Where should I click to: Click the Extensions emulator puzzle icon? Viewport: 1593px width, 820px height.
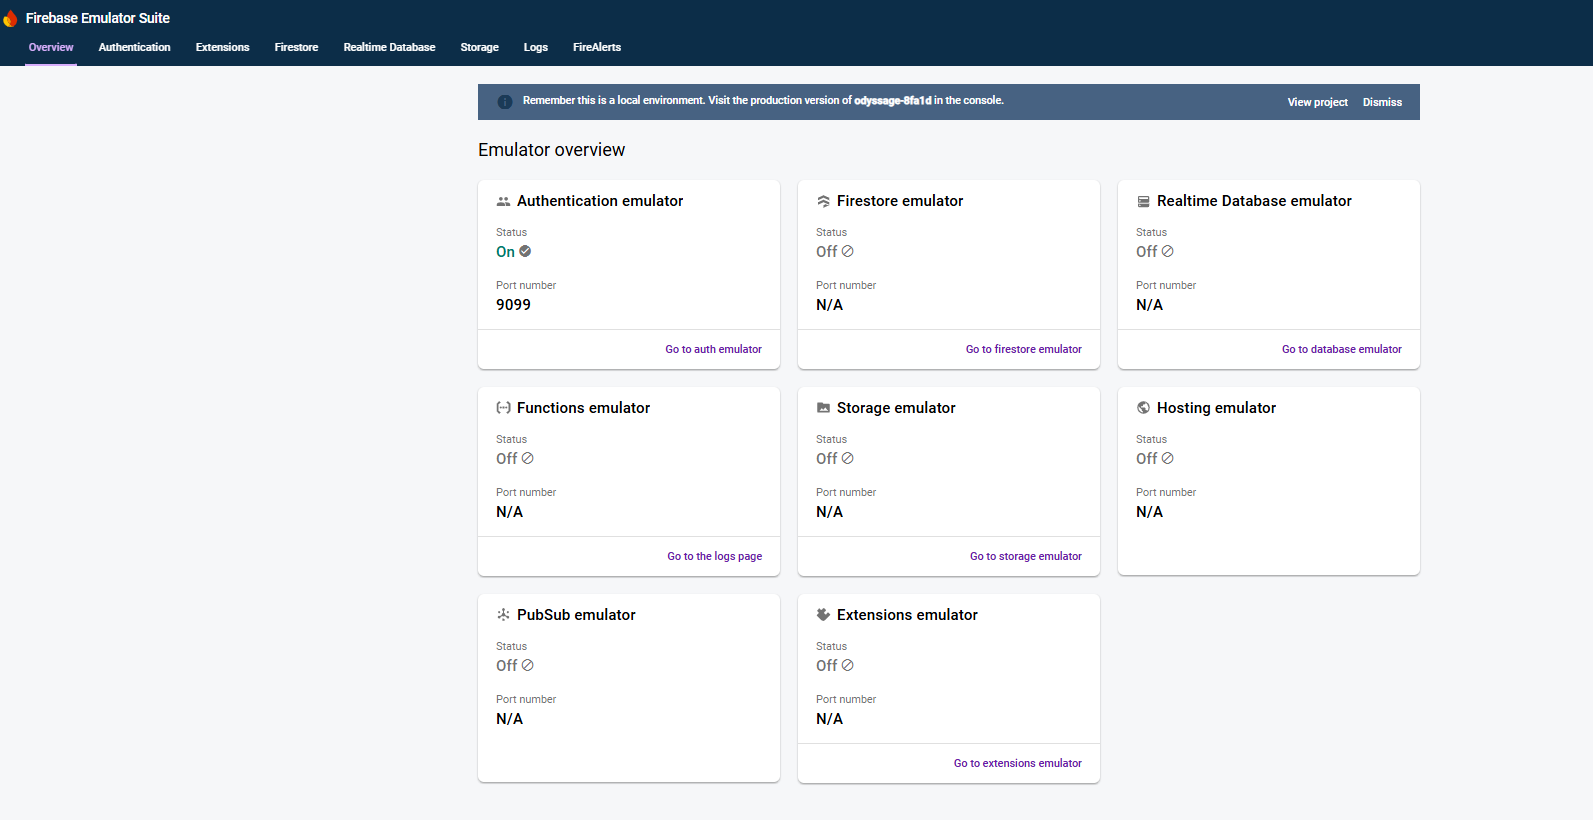(823, 615)
